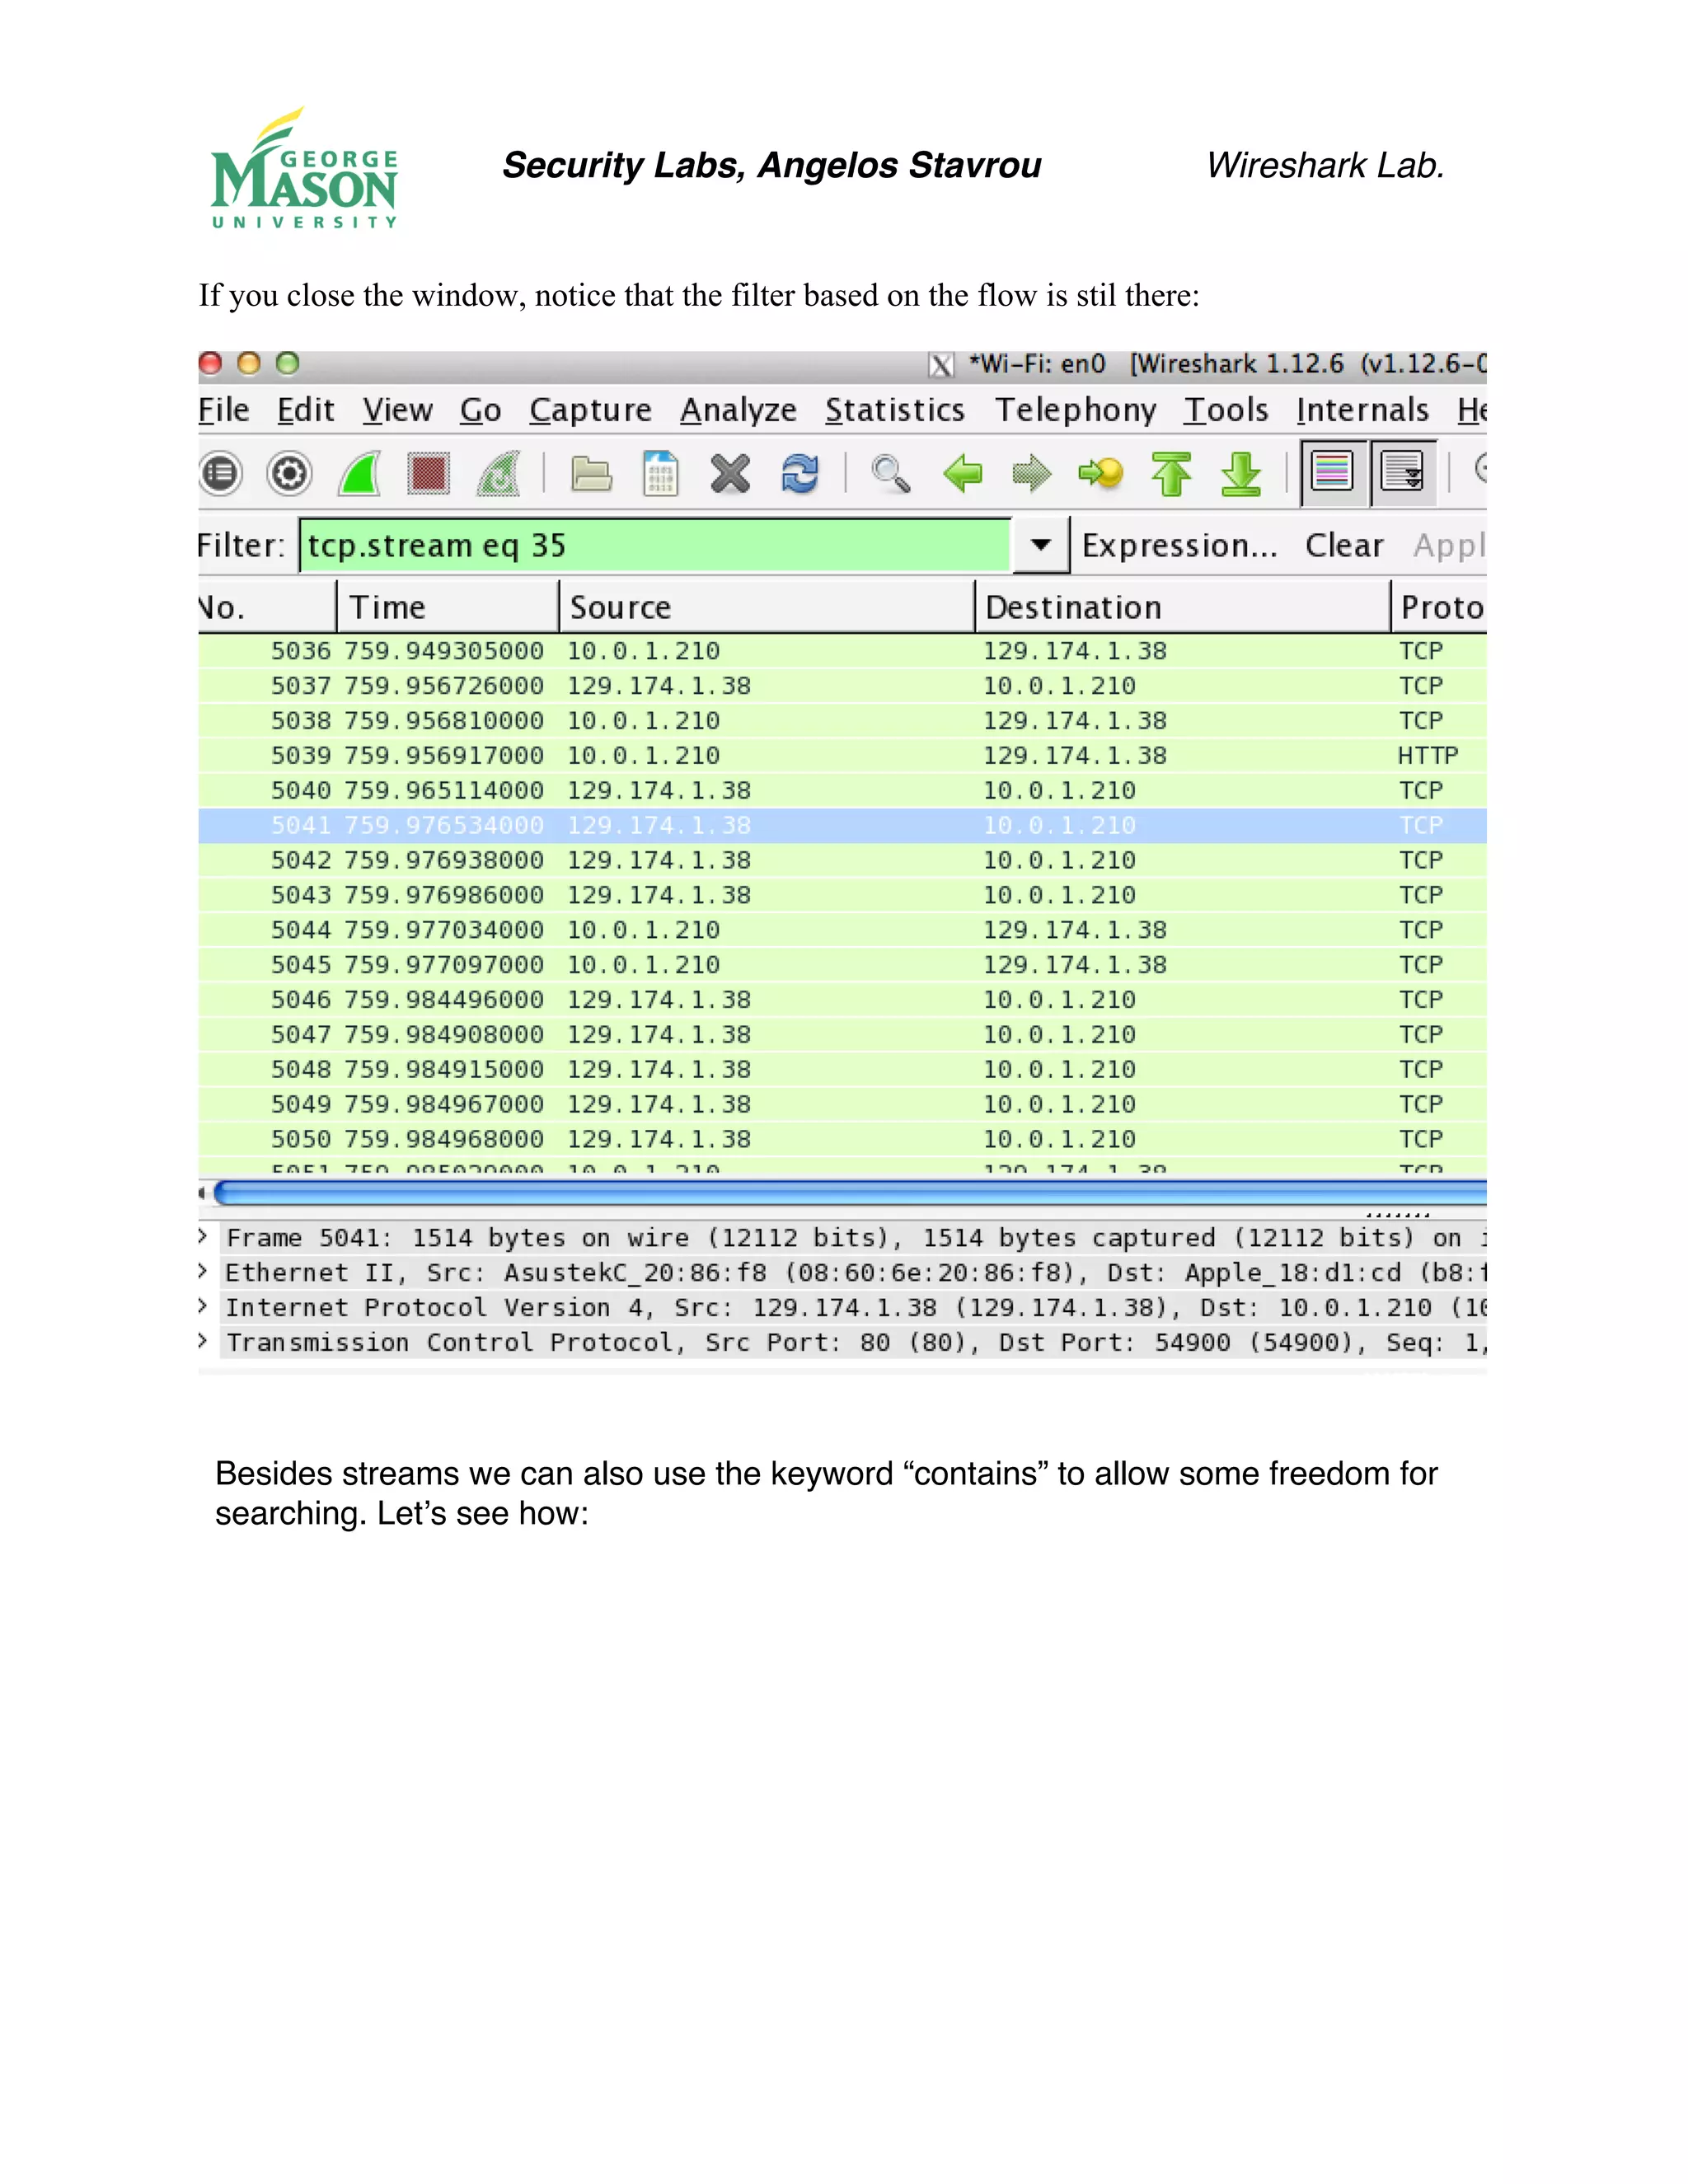The width and height of the screenshot is (1688, 2184).
Task: Select packet 5045 row
Action: point(842,965)
